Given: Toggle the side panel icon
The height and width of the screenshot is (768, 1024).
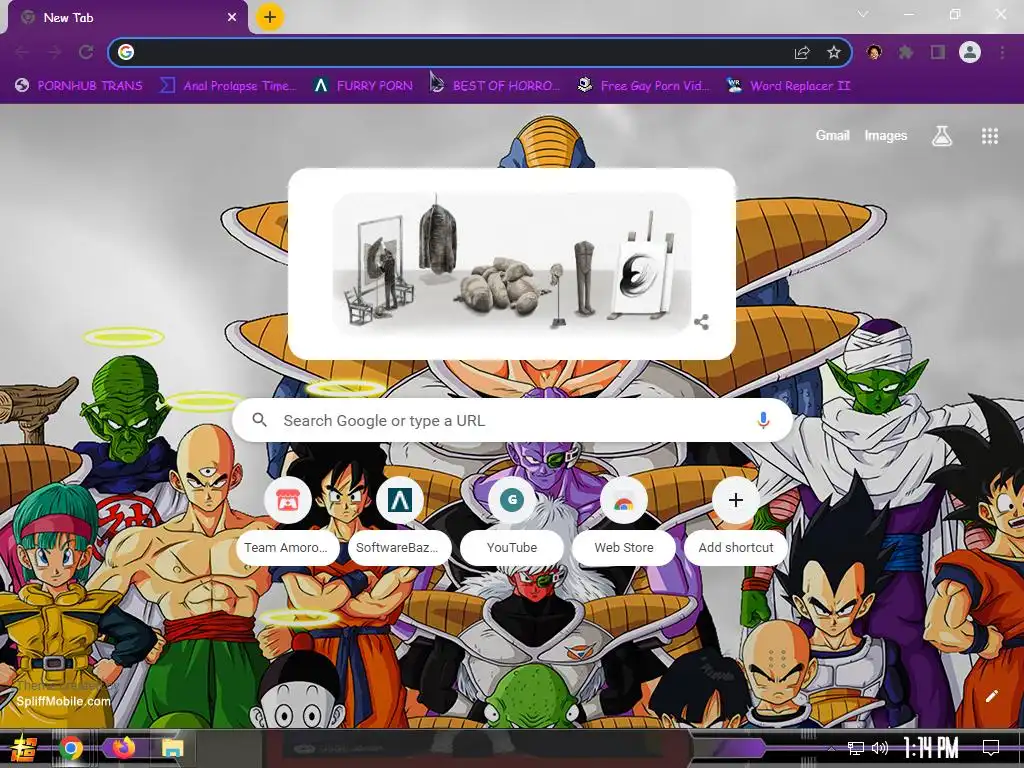Looking at the screenshot, I should tap(938, 52).
